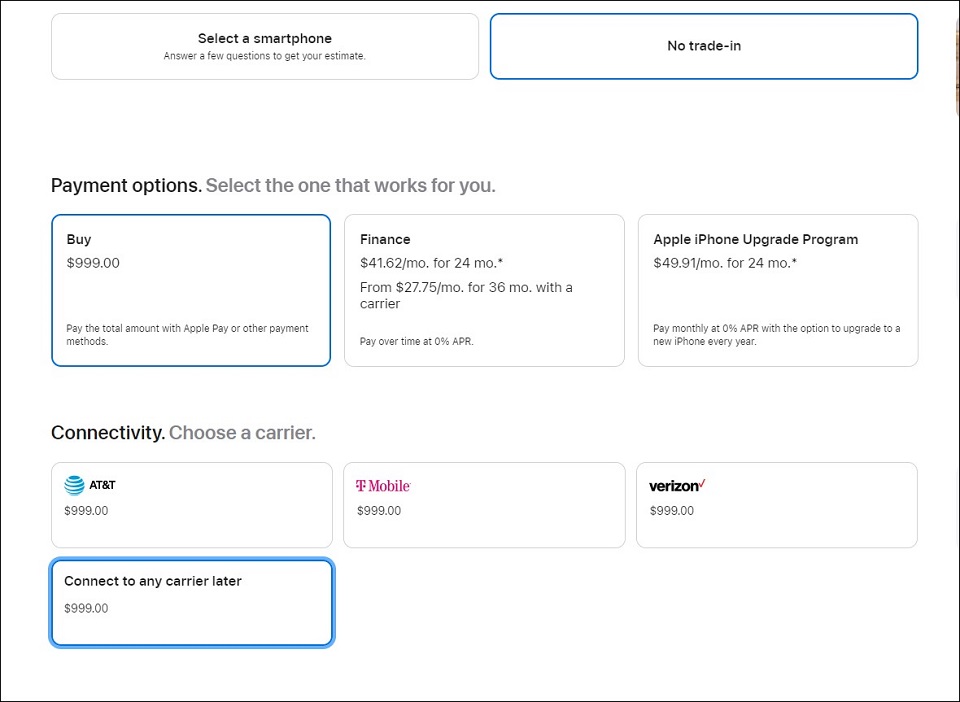The width and height of the screenshot is (960, 702).
Task: Click Answer a few questions estimate text
Action: [264, 56]
